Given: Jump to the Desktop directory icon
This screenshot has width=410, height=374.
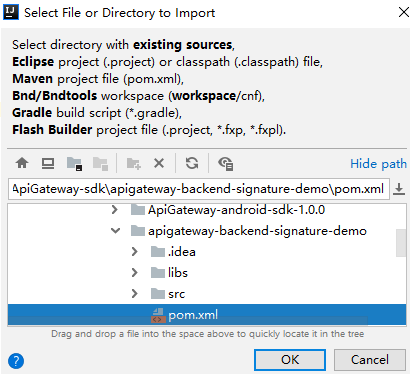Looking at the screenshot, I should tap(48, 163).
